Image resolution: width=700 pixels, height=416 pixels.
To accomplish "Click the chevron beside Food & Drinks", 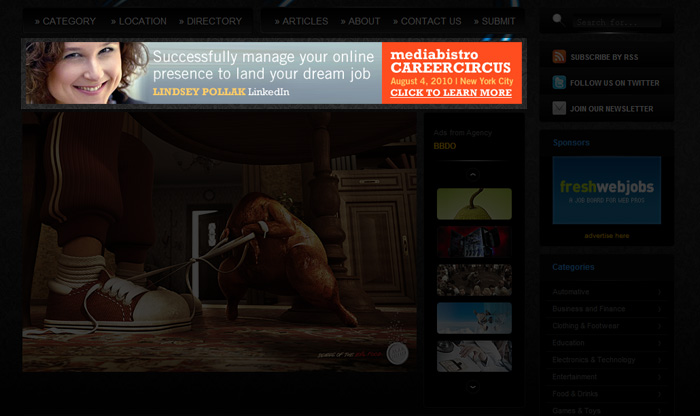I will point(659,394).
